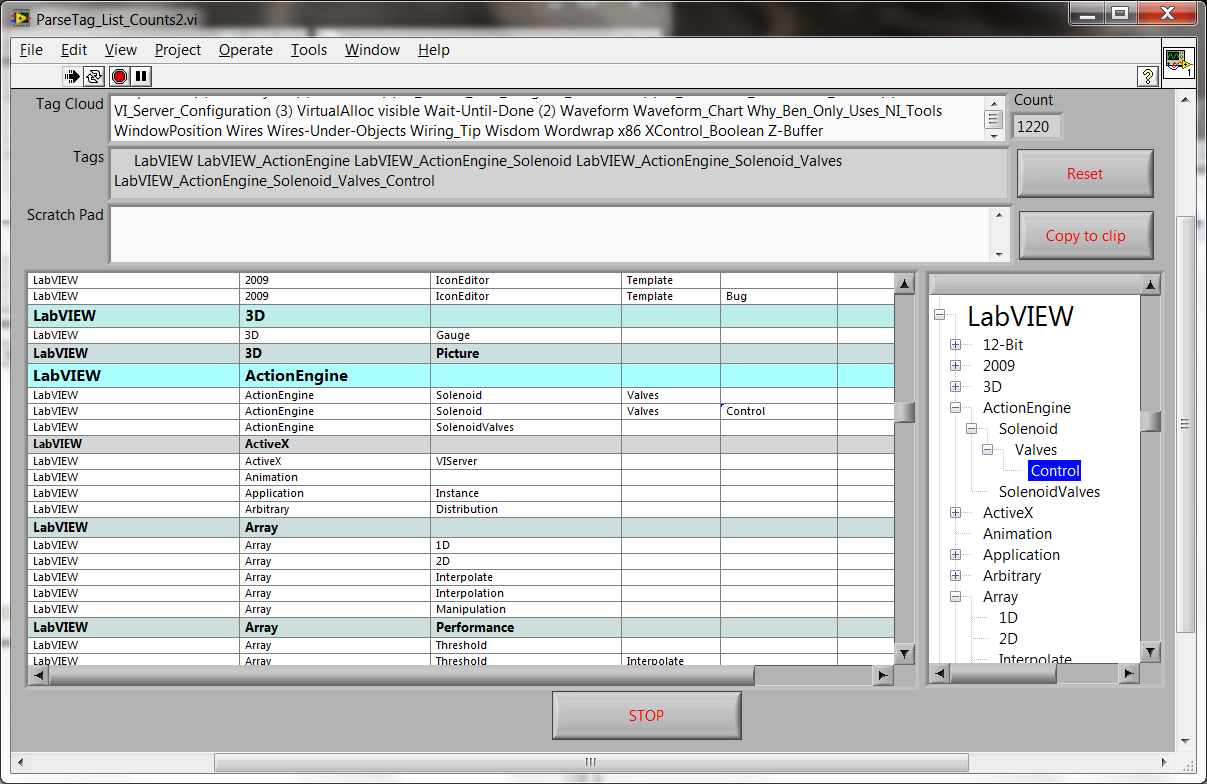The height and width of the screenshot is (784, 1207).
Task: Select Animation in the tree
Action: [1017, 534]
